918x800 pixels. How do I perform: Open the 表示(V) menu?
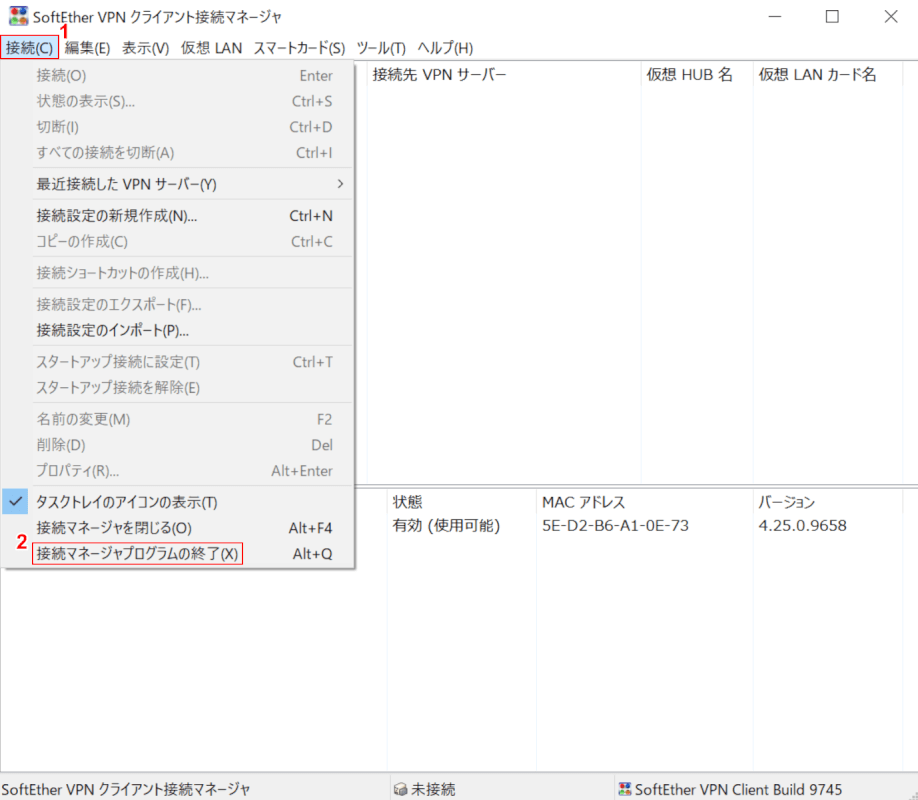[x=145, y=48]
